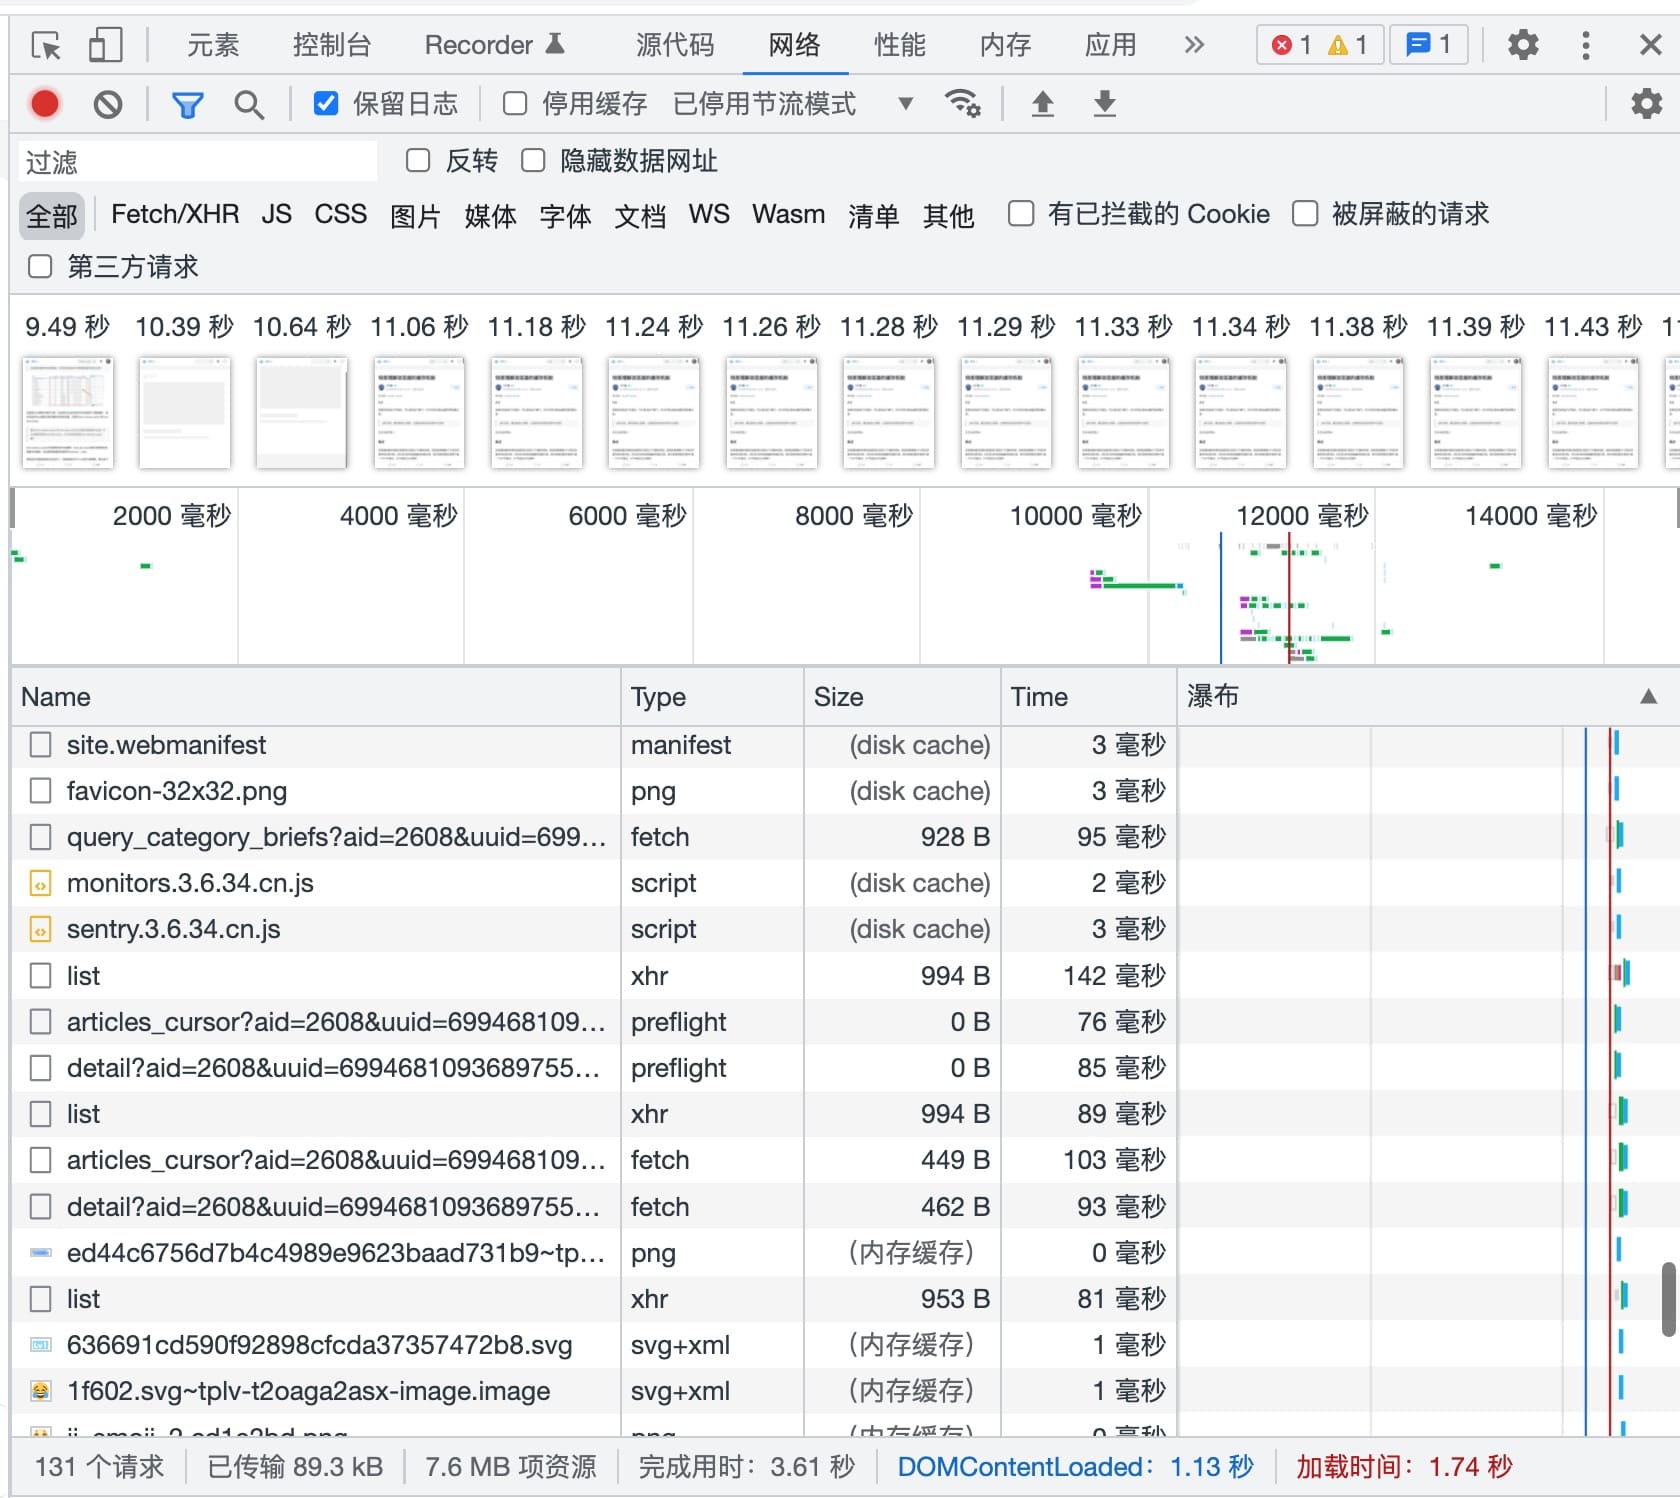Expand hidden panels with the » chevron
This screenshot has height=1498, width=1680.
click(x=1193, y=45)
